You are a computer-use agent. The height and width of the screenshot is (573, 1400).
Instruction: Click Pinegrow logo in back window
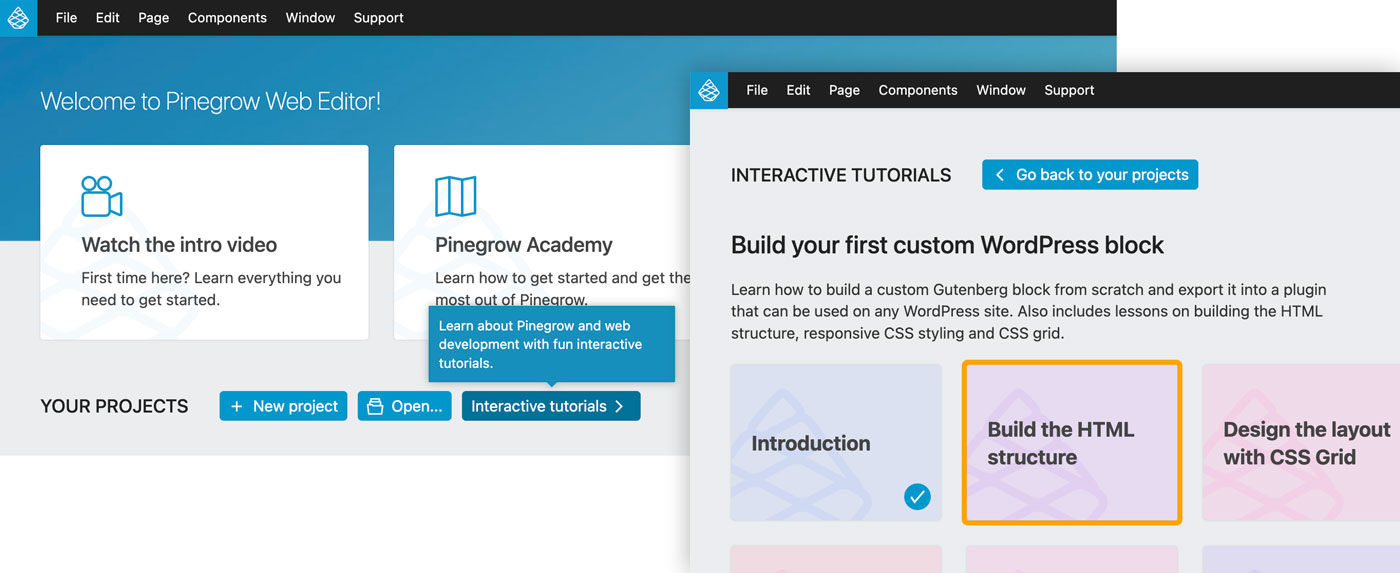click(x=18, y=18)
